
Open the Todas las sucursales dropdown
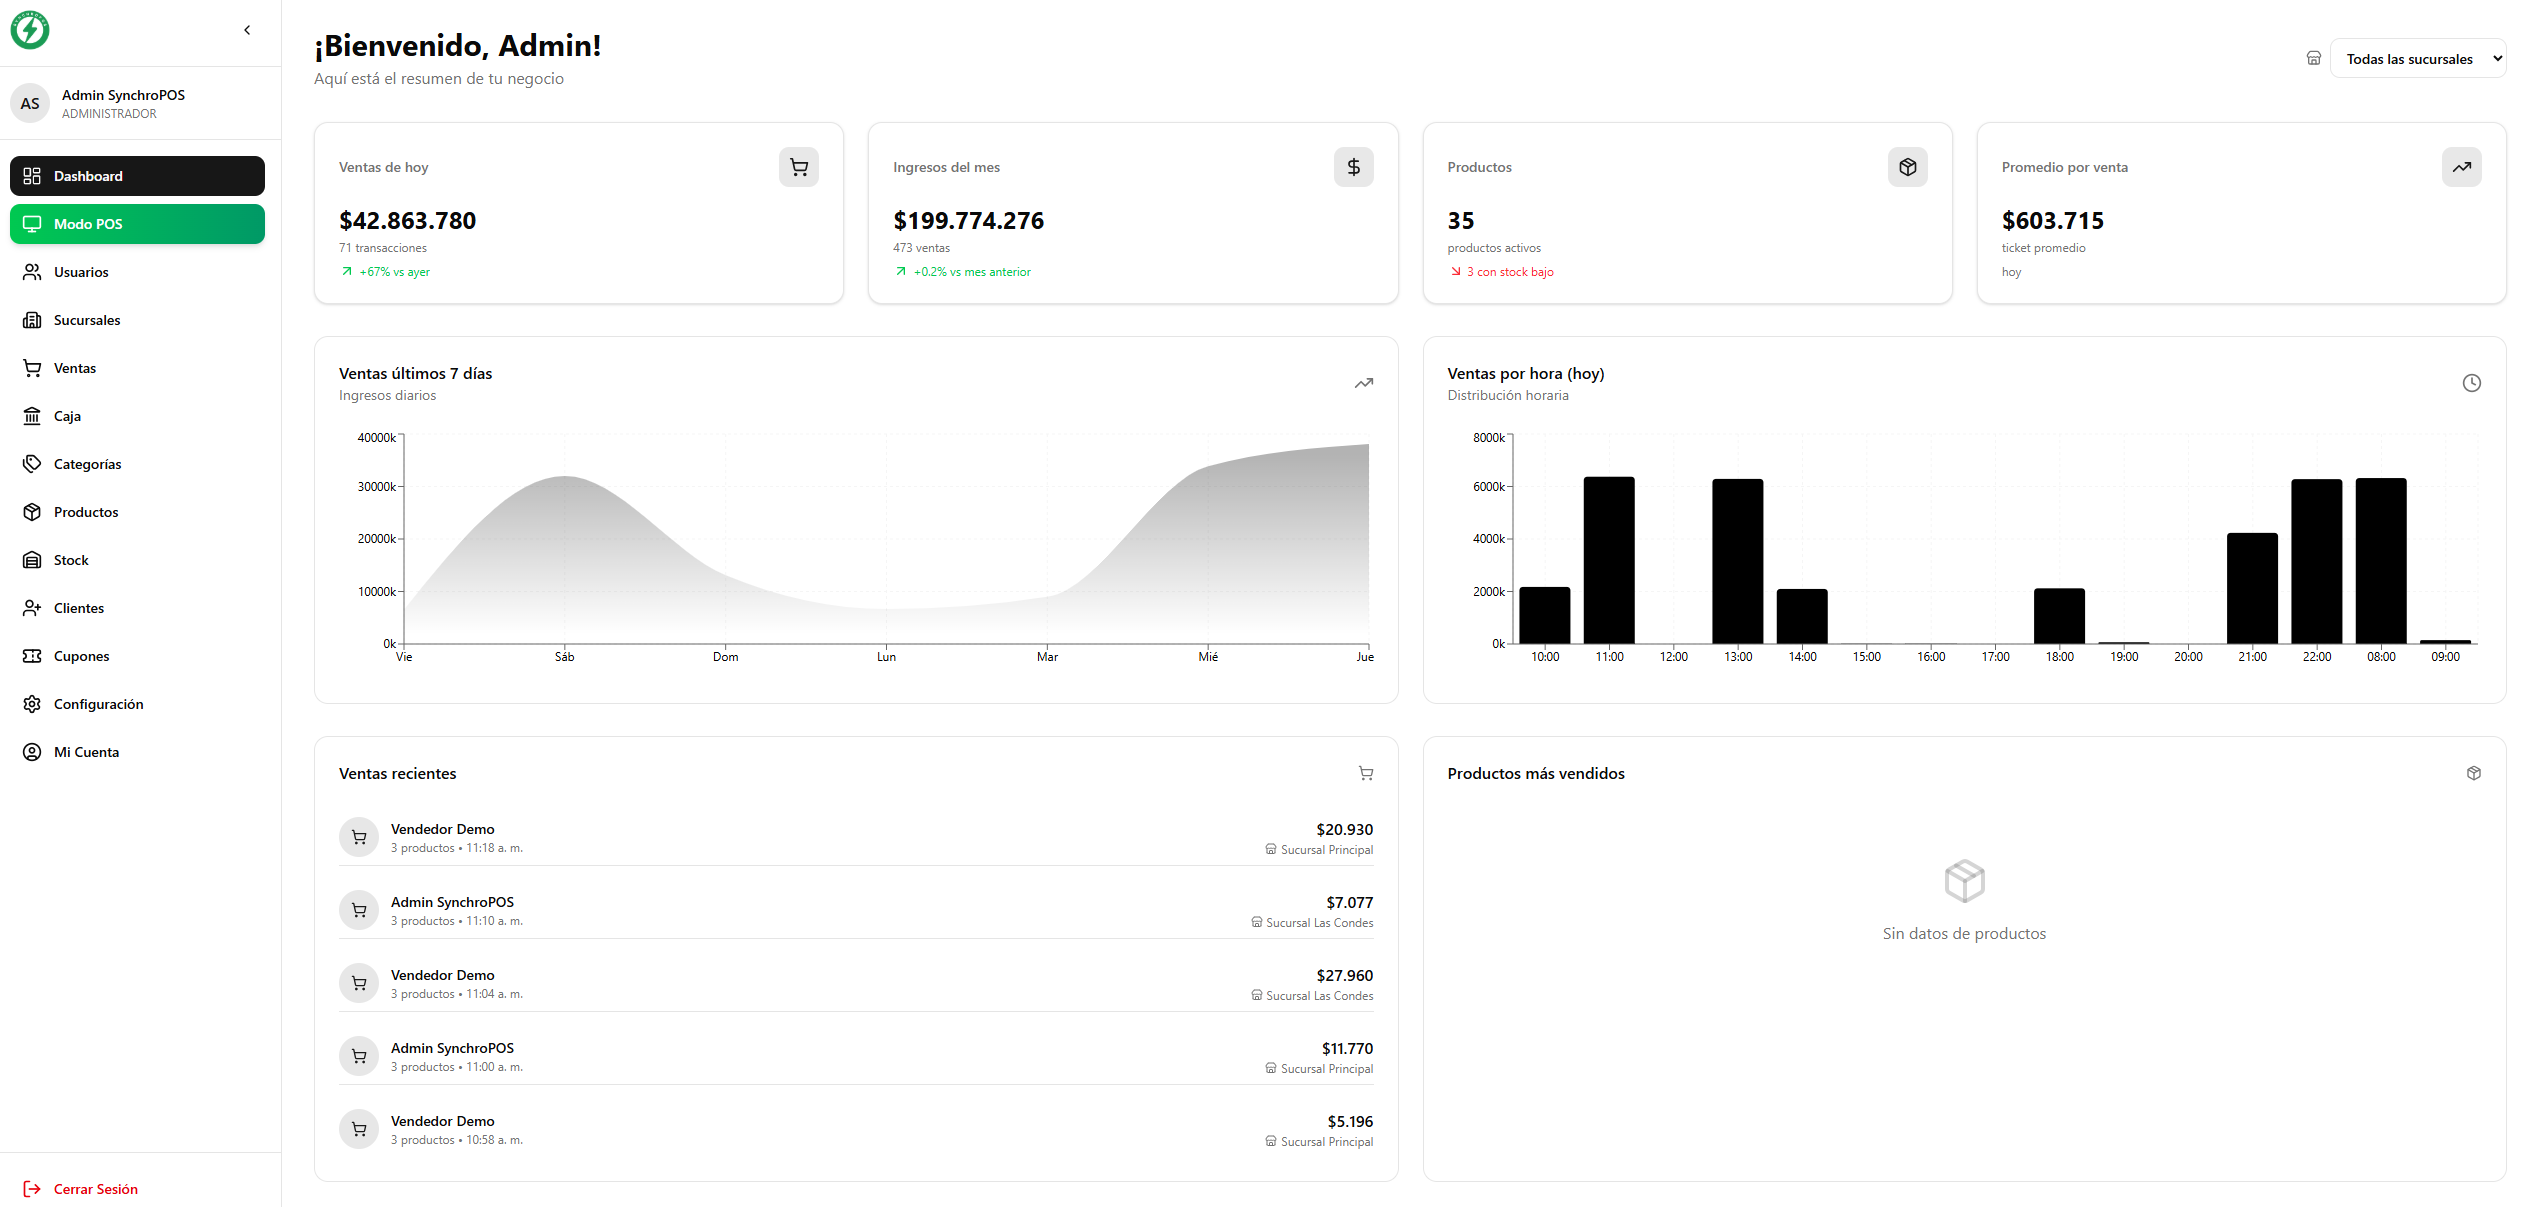(2417, 58)
